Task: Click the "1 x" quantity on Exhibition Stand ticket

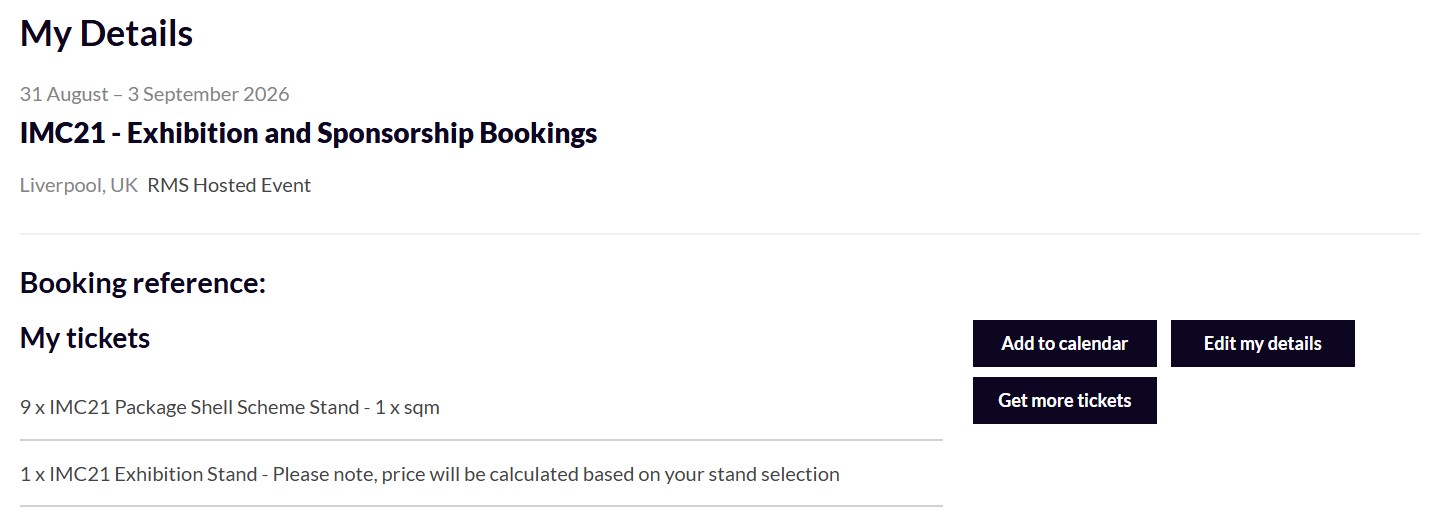Action: pos(32,474)
